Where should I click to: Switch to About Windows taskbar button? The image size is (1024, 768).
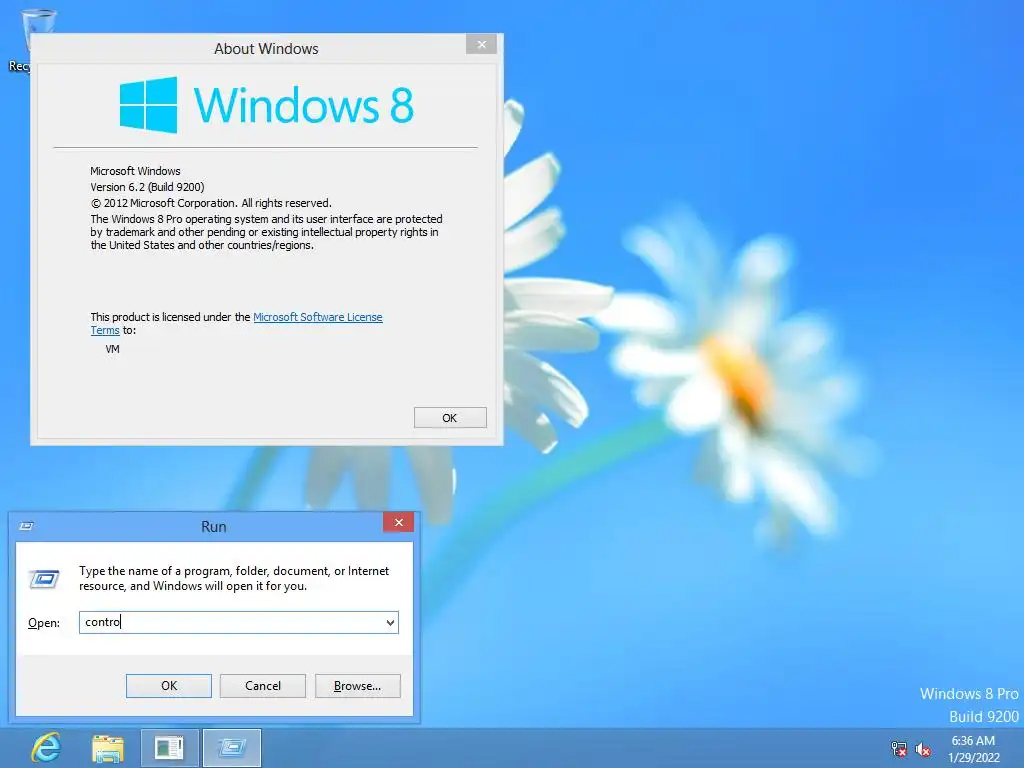pos(169,748)
